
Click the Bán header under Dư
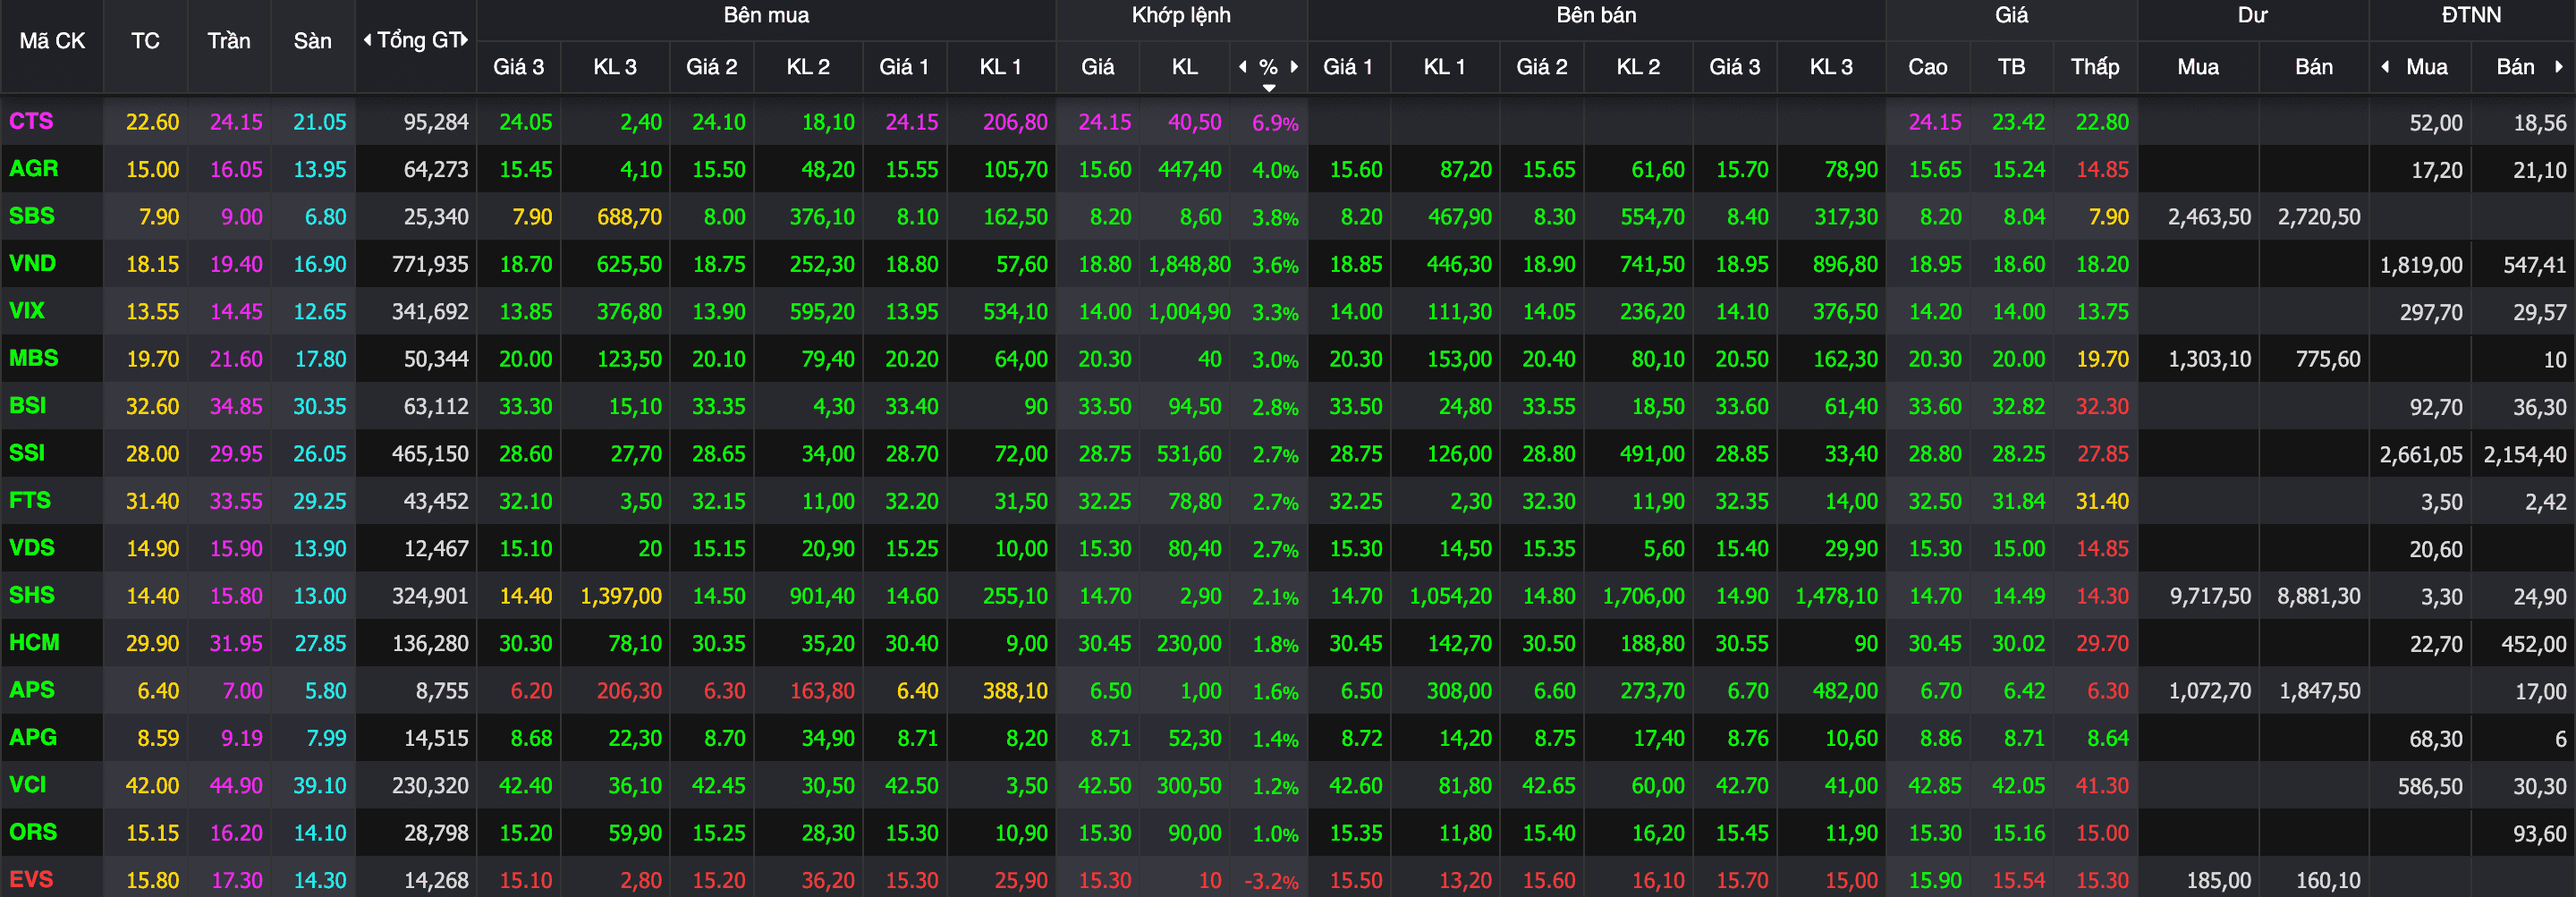click(x=2314, y=67)
